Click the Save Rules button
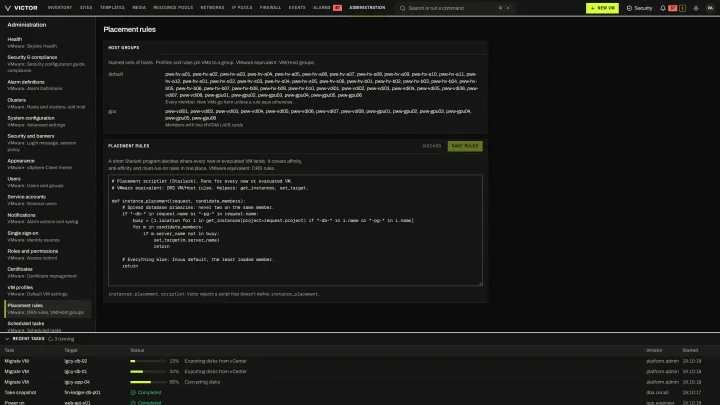 465,146
